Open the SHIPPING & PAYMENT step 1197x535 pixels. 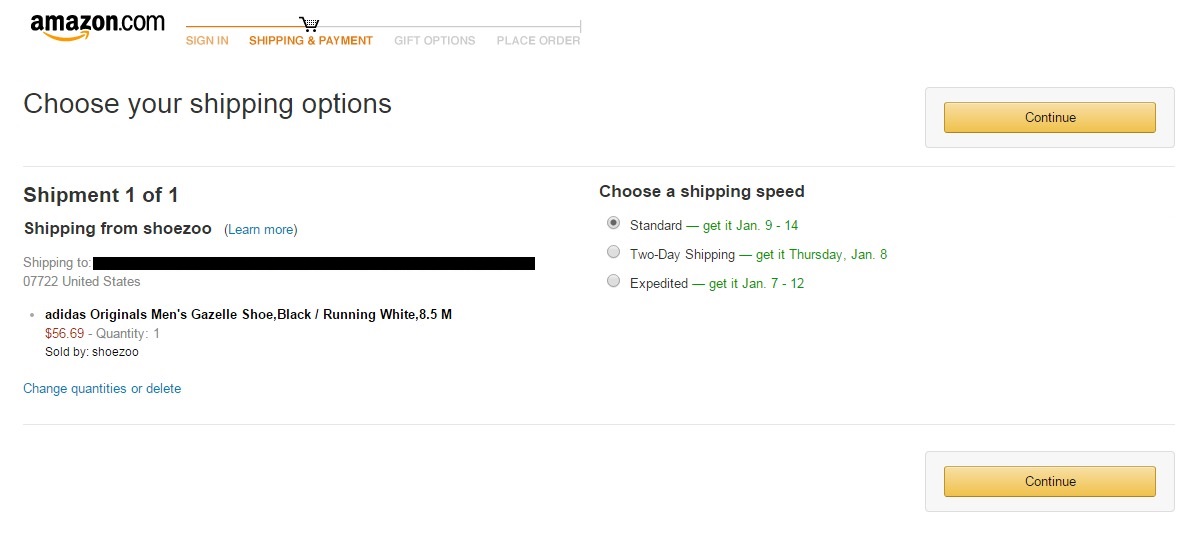[311, 41]
